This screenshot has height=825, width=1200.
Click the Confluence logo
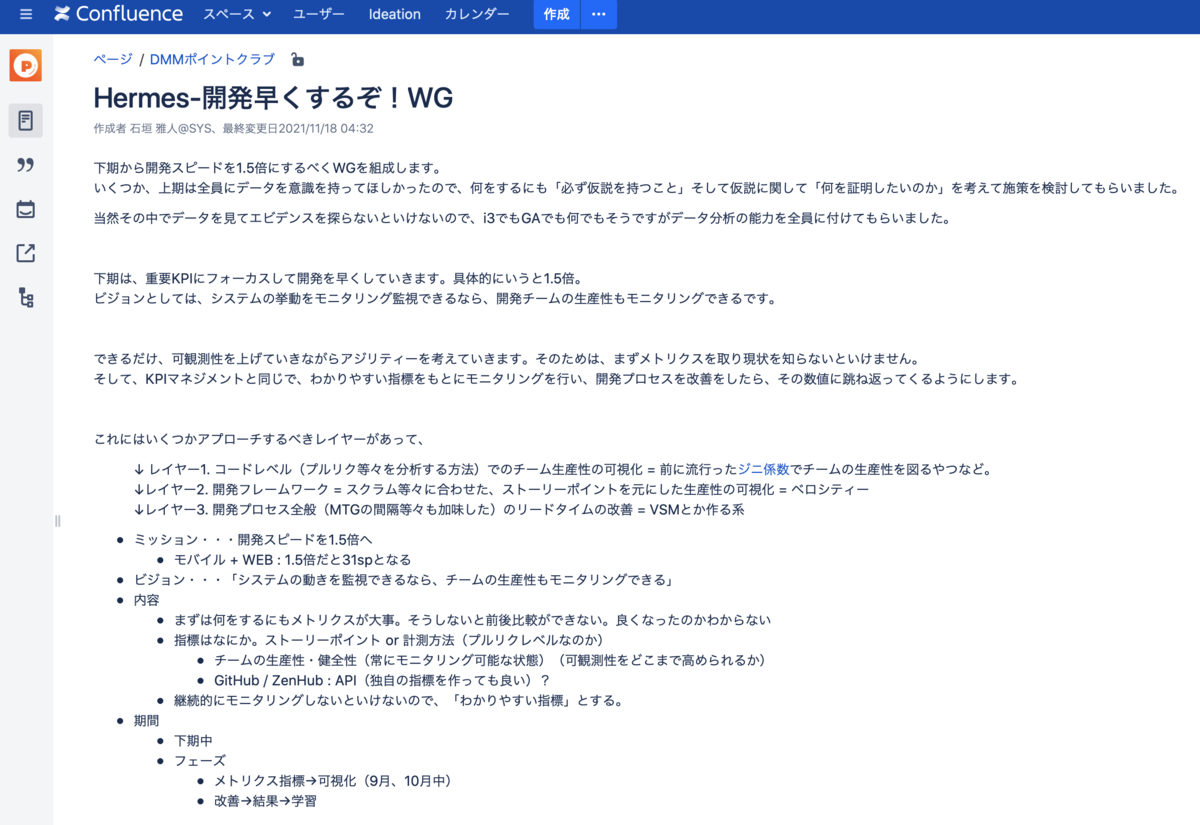coord(118,14)
